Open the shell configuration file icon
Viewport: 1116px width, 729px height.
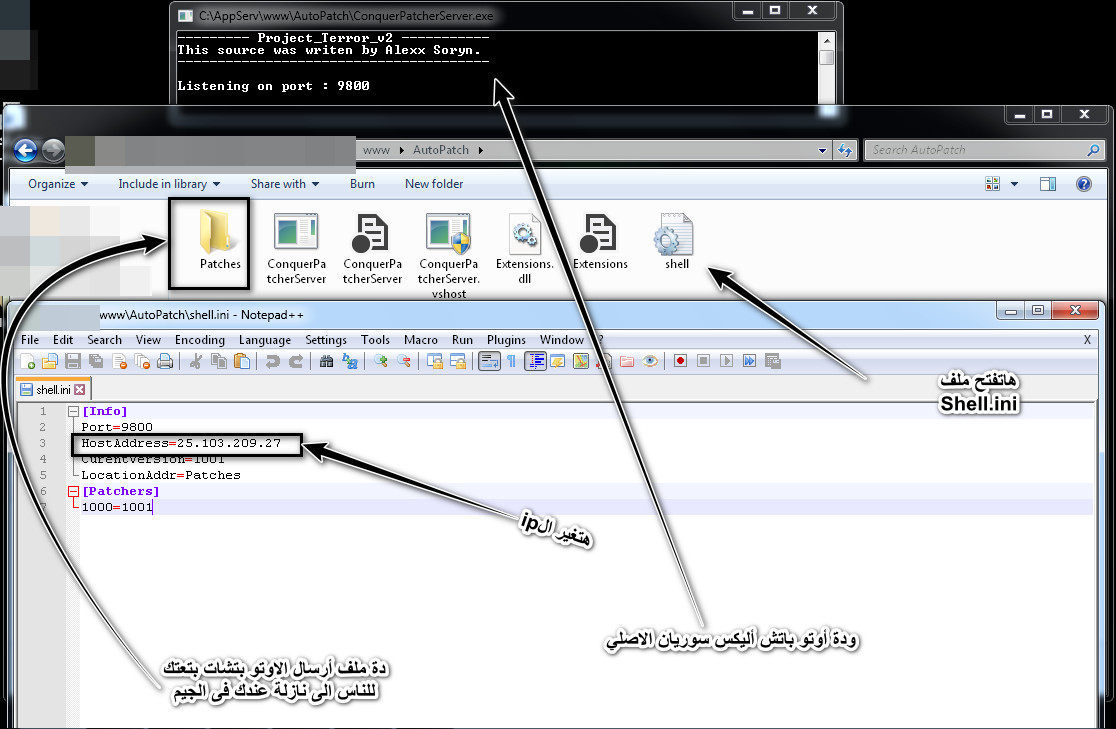[x=674, y=238]
